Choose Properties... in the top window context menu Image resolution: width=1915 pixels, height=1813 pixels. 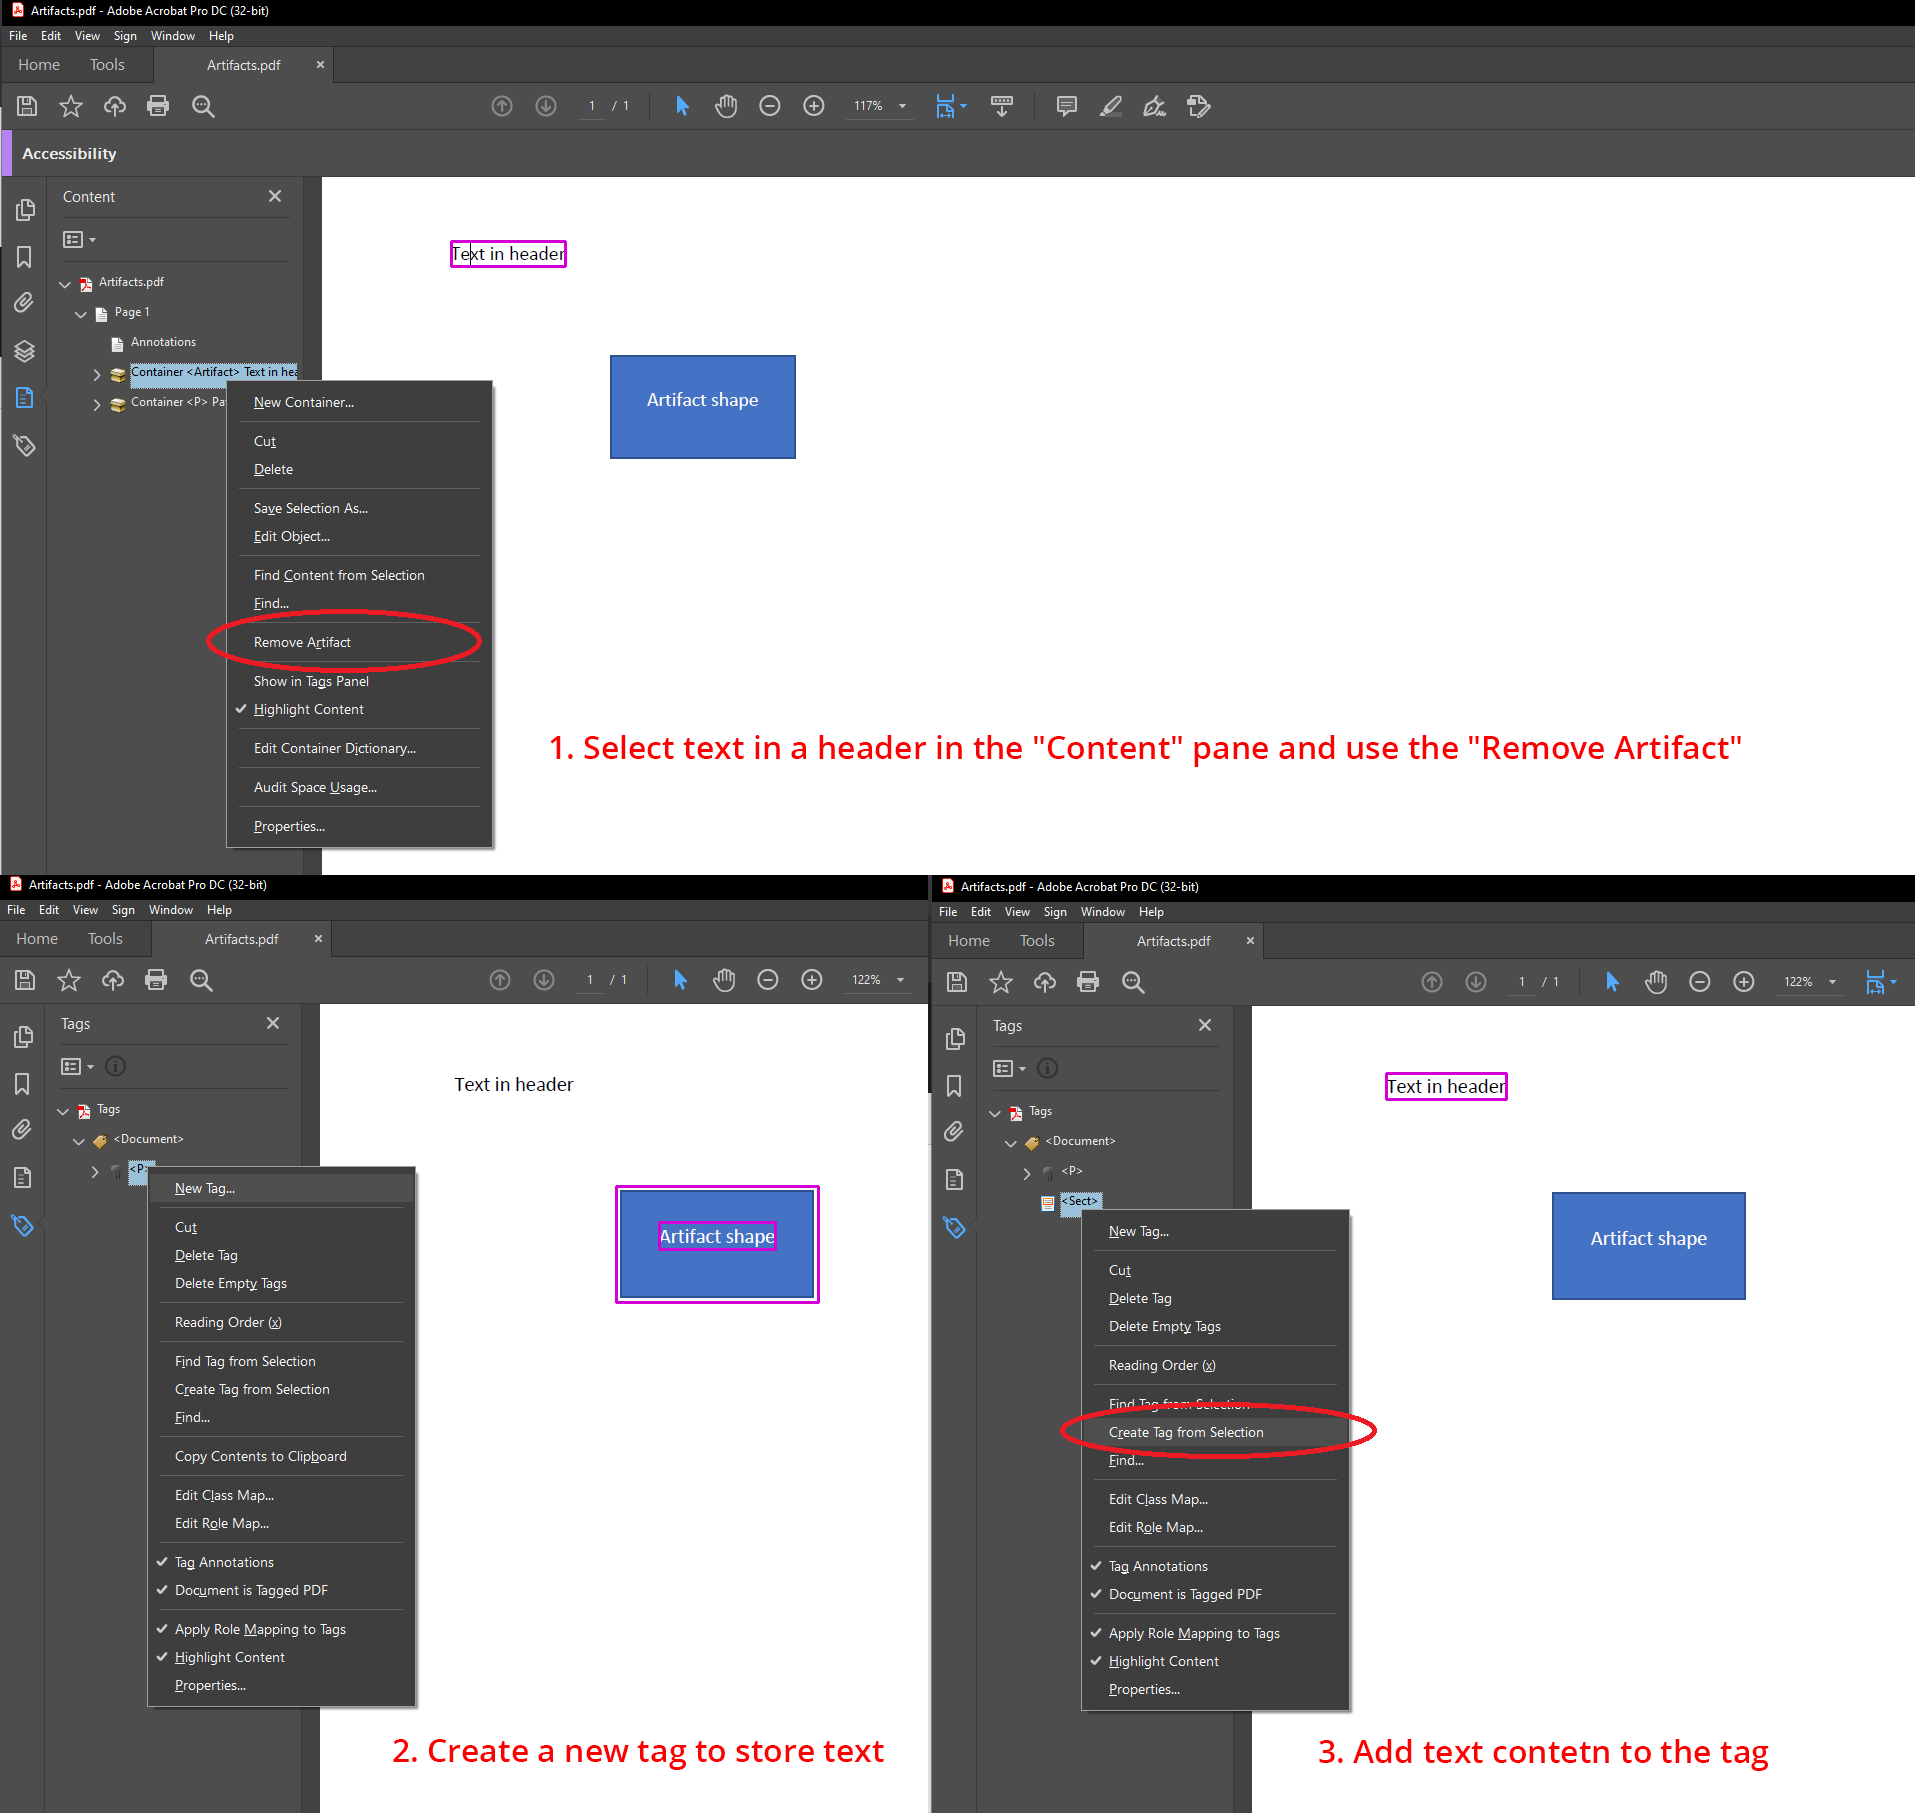coord(289,826)
